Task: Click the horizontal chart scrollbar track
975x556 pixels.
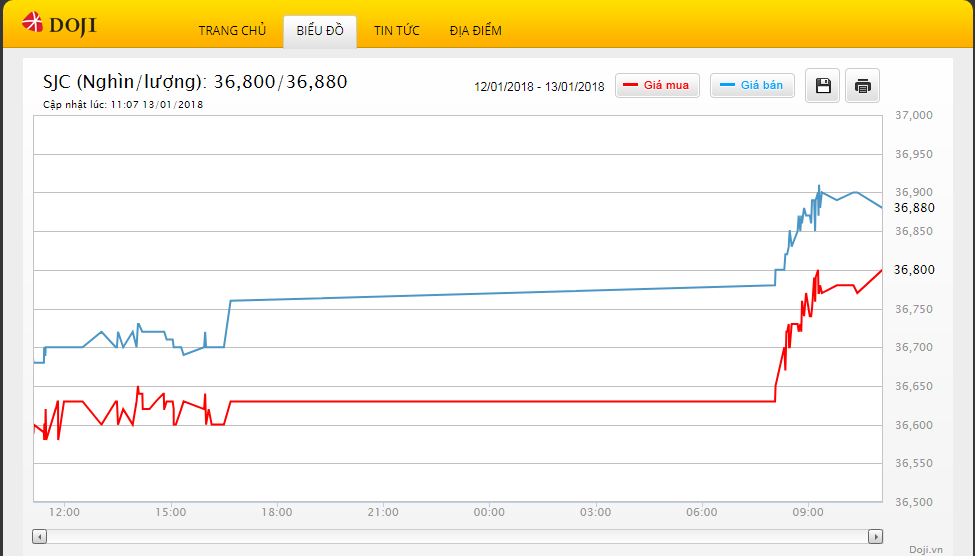Action: [458, 536]
